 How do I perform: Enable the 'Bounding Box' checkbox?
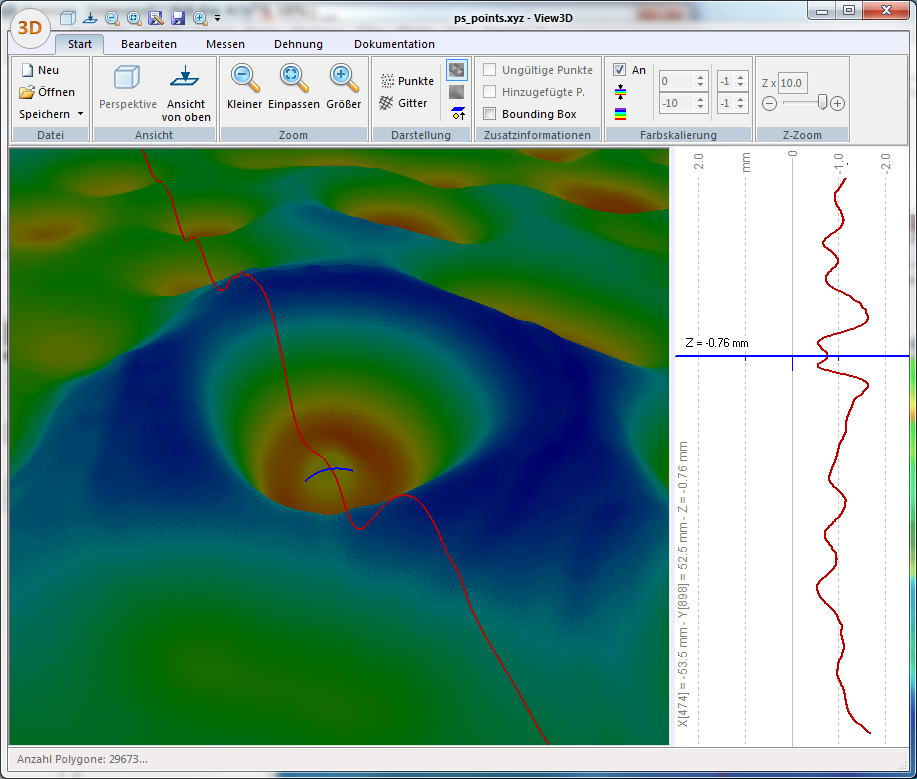click(490, 114)
